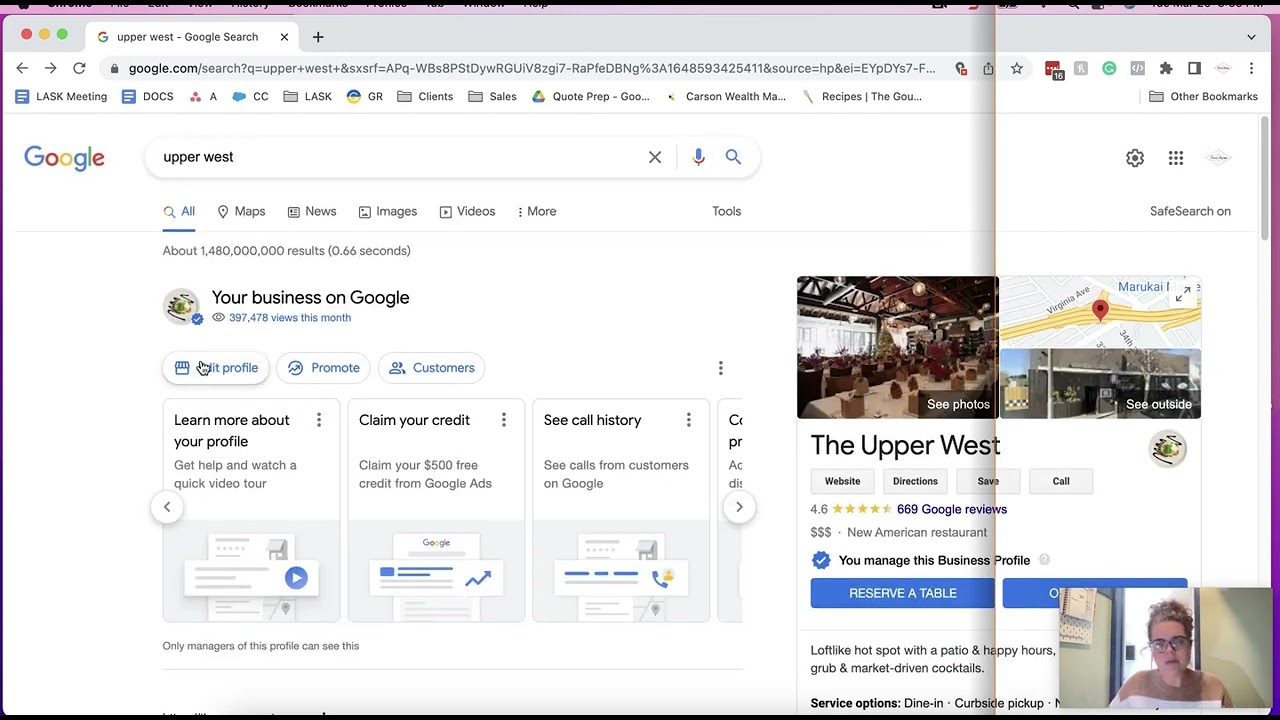
Task: Open the tab search dropdown arrow
Action: click(1251, 37)
